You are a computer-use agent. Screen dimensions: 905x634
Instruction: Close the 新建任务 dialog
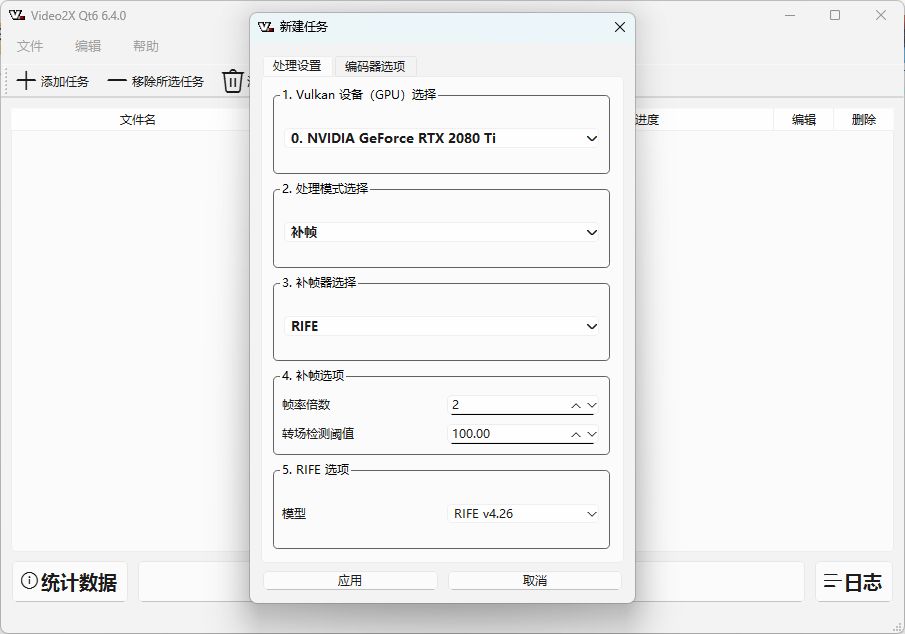tap(620, 27)
